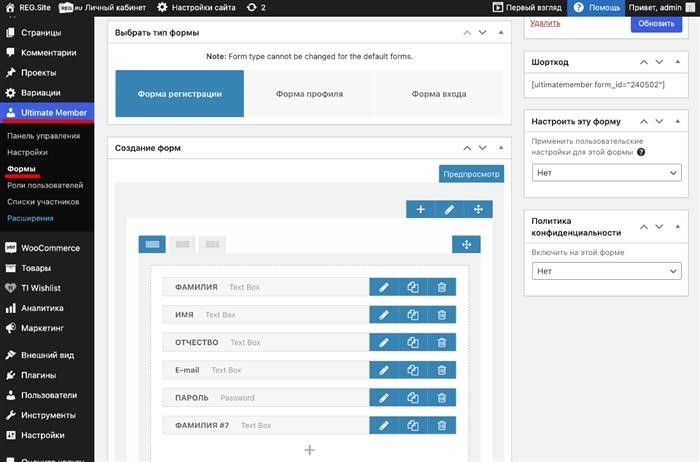Collapse the Создание форм panel
The width and height of the screenshot is (700, 462).
[x=501, y=148]
